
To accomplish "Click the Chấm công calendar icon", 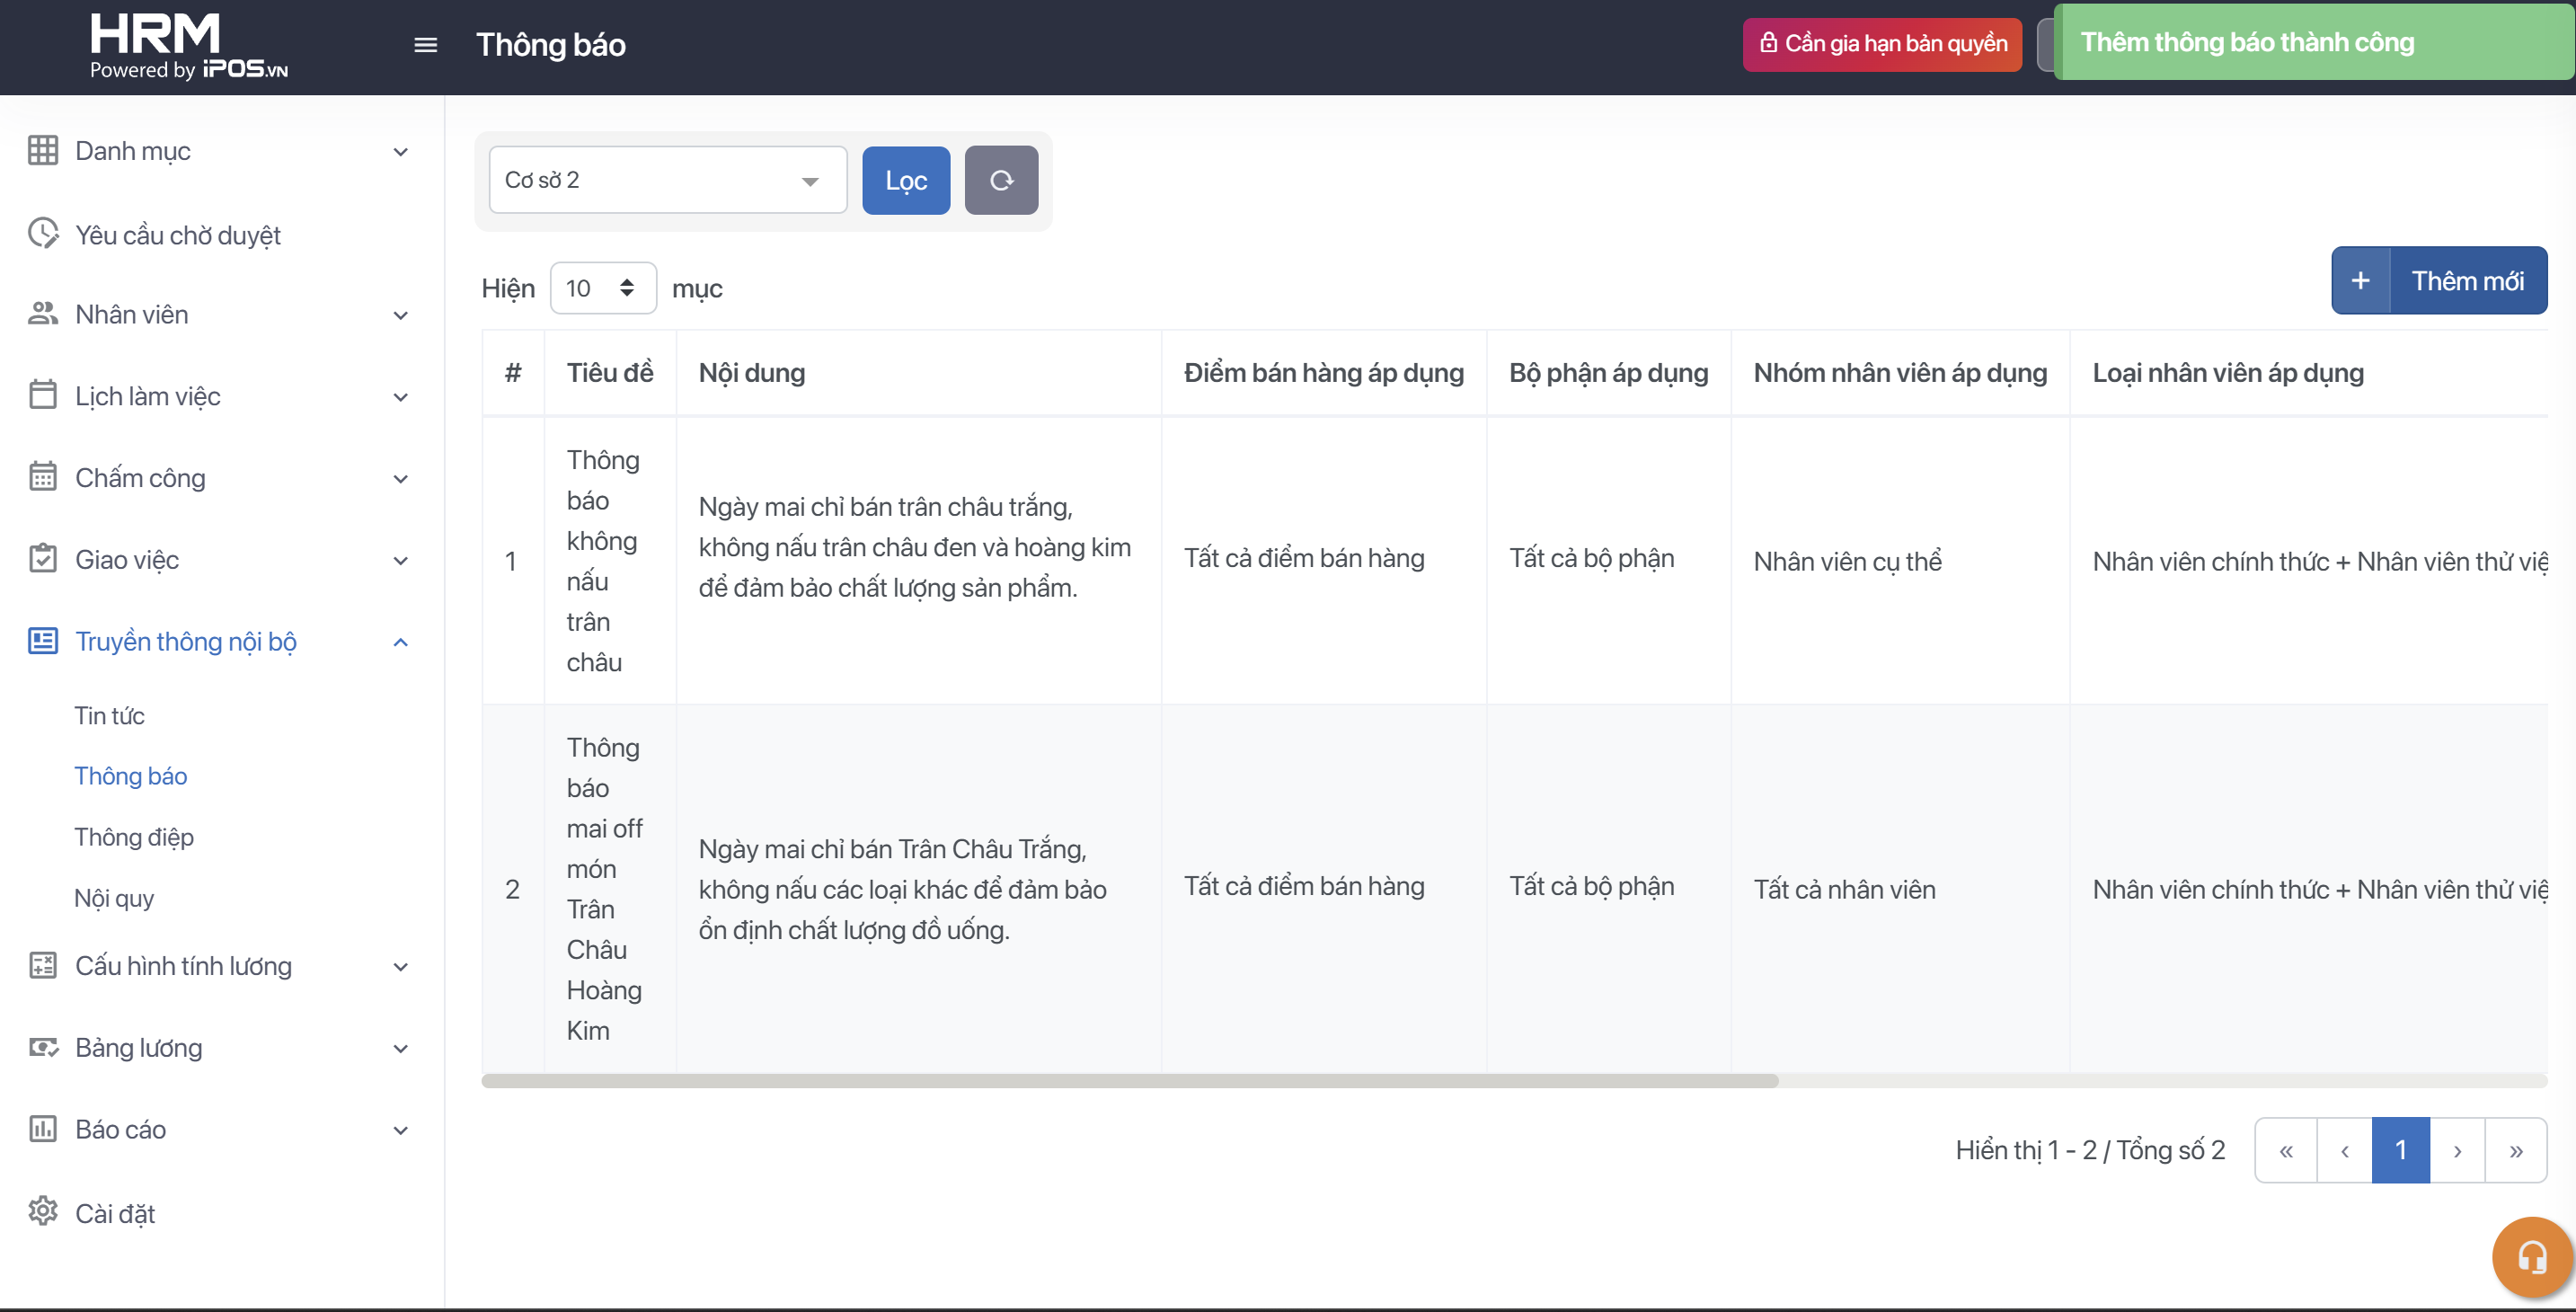I will point(43,477).
